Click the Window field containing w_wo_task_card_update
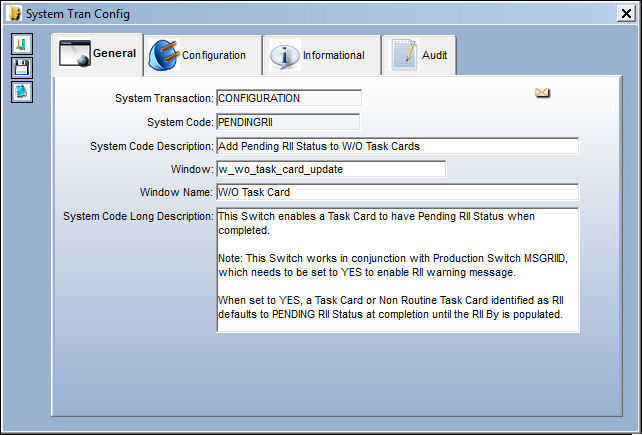The width and height of the screenshot is (642, 435). coord(331,169)
